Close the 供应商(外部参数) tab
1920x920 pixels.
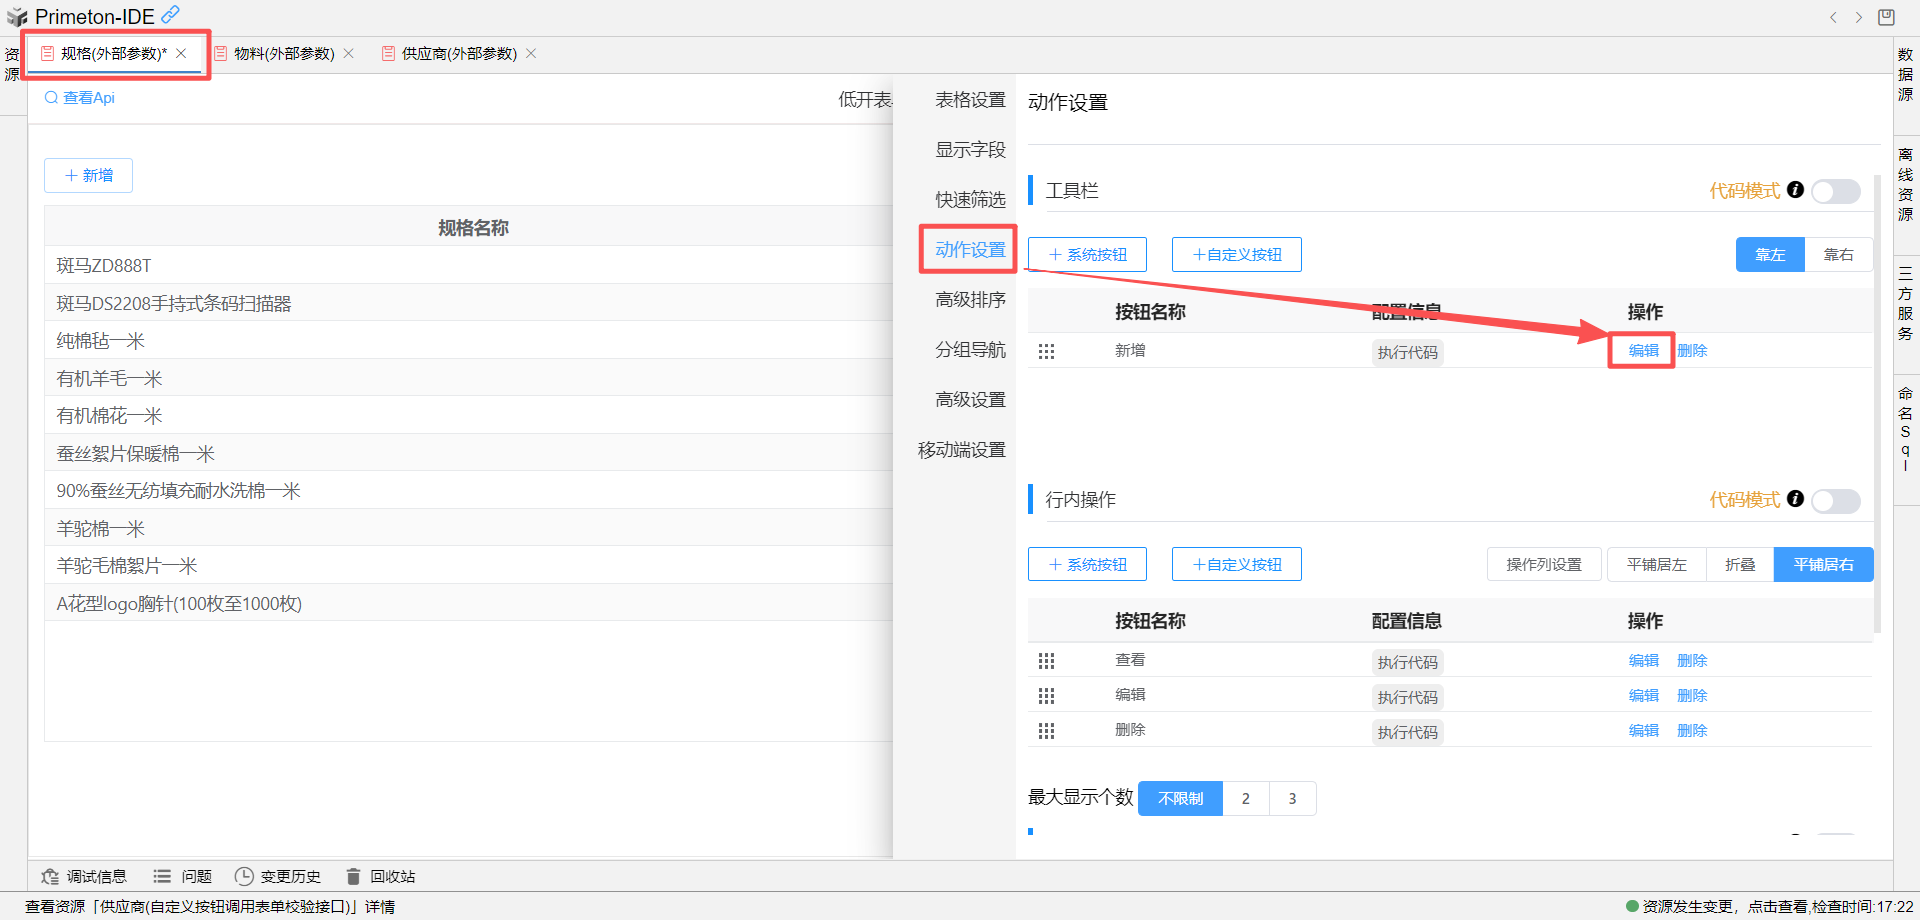pyautogui.click(x=531, y=54)
